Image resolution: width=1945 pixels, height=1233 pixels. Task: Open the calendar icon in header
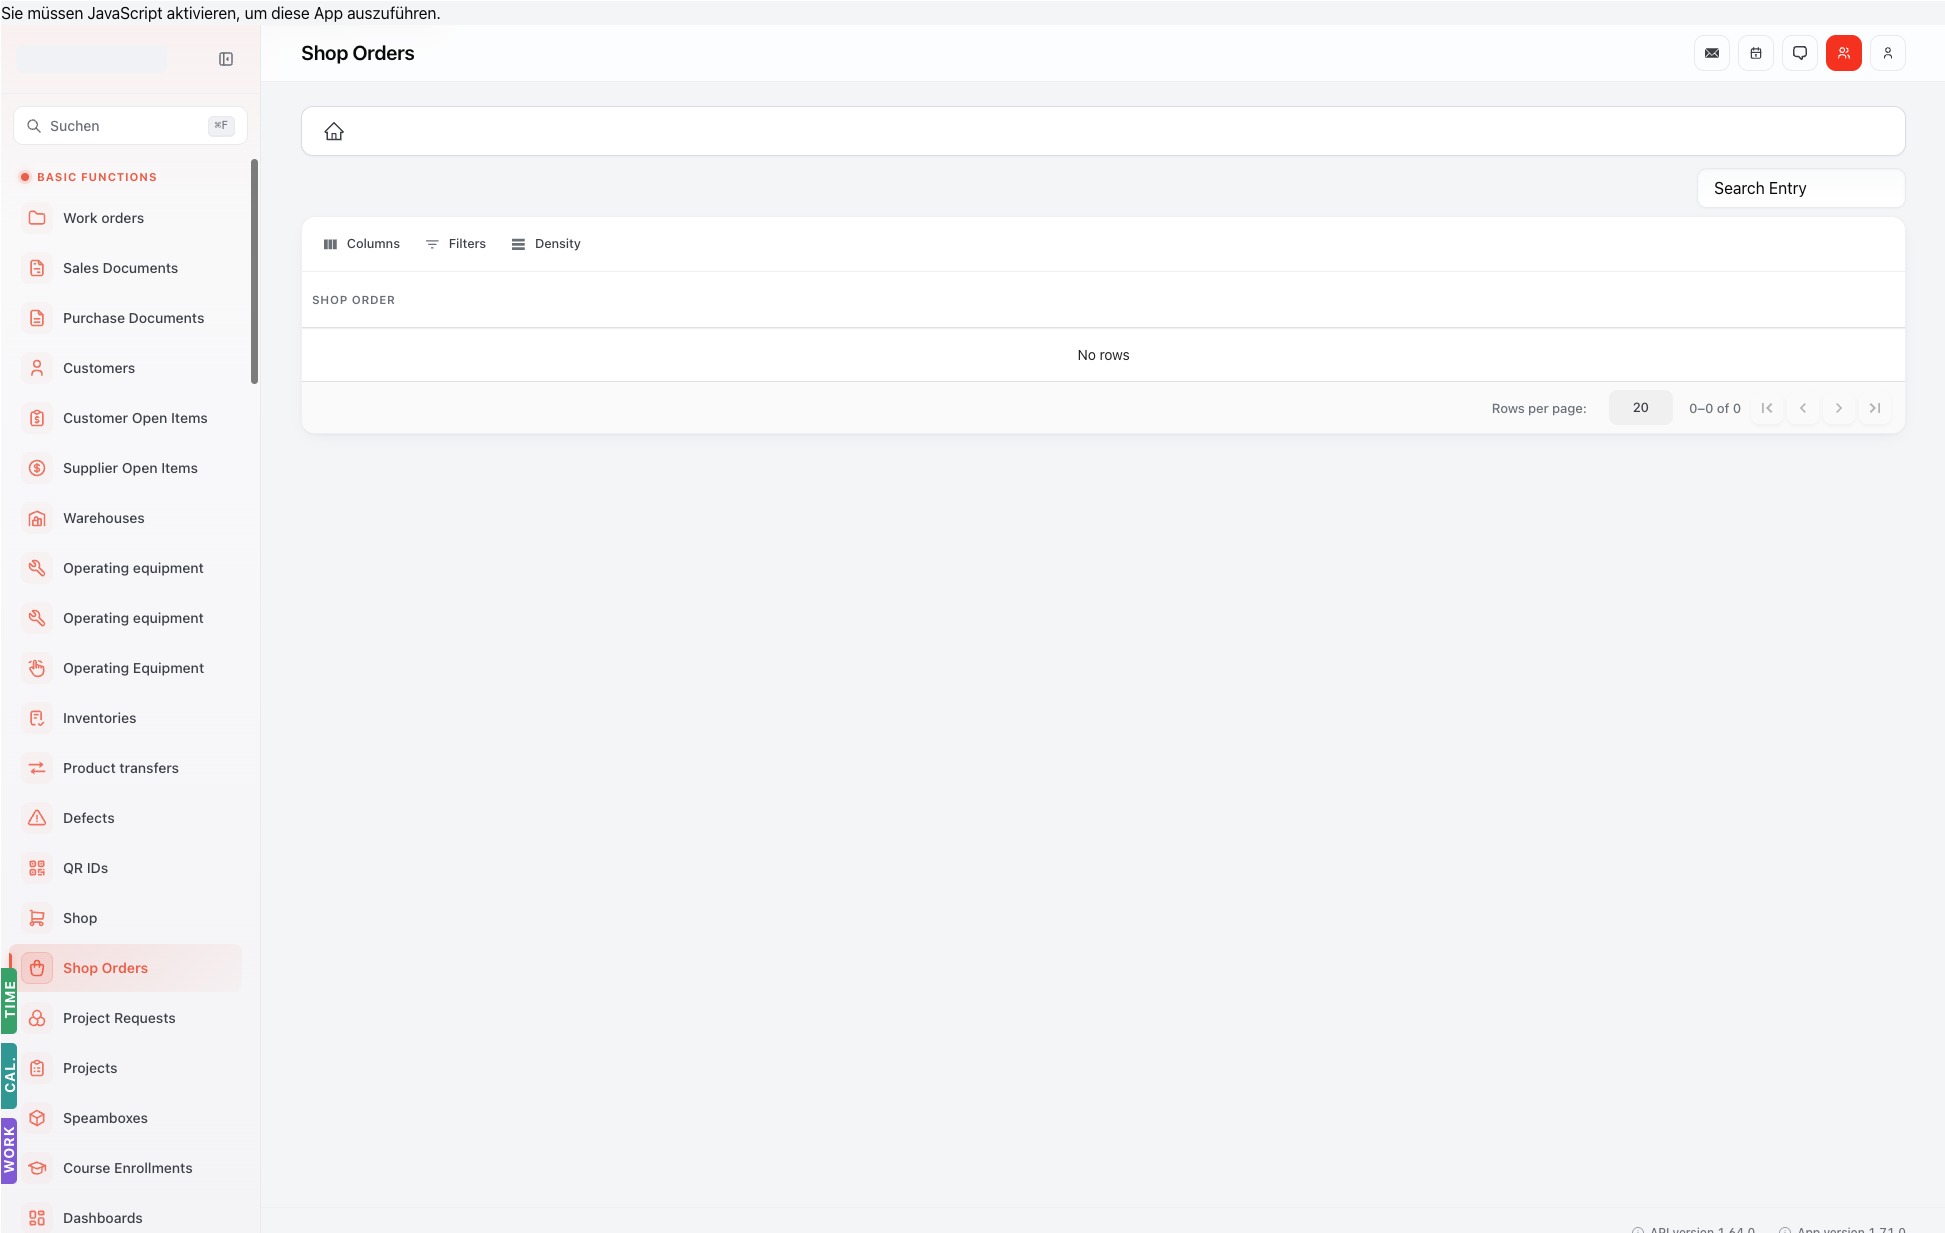pos(1756,53)
